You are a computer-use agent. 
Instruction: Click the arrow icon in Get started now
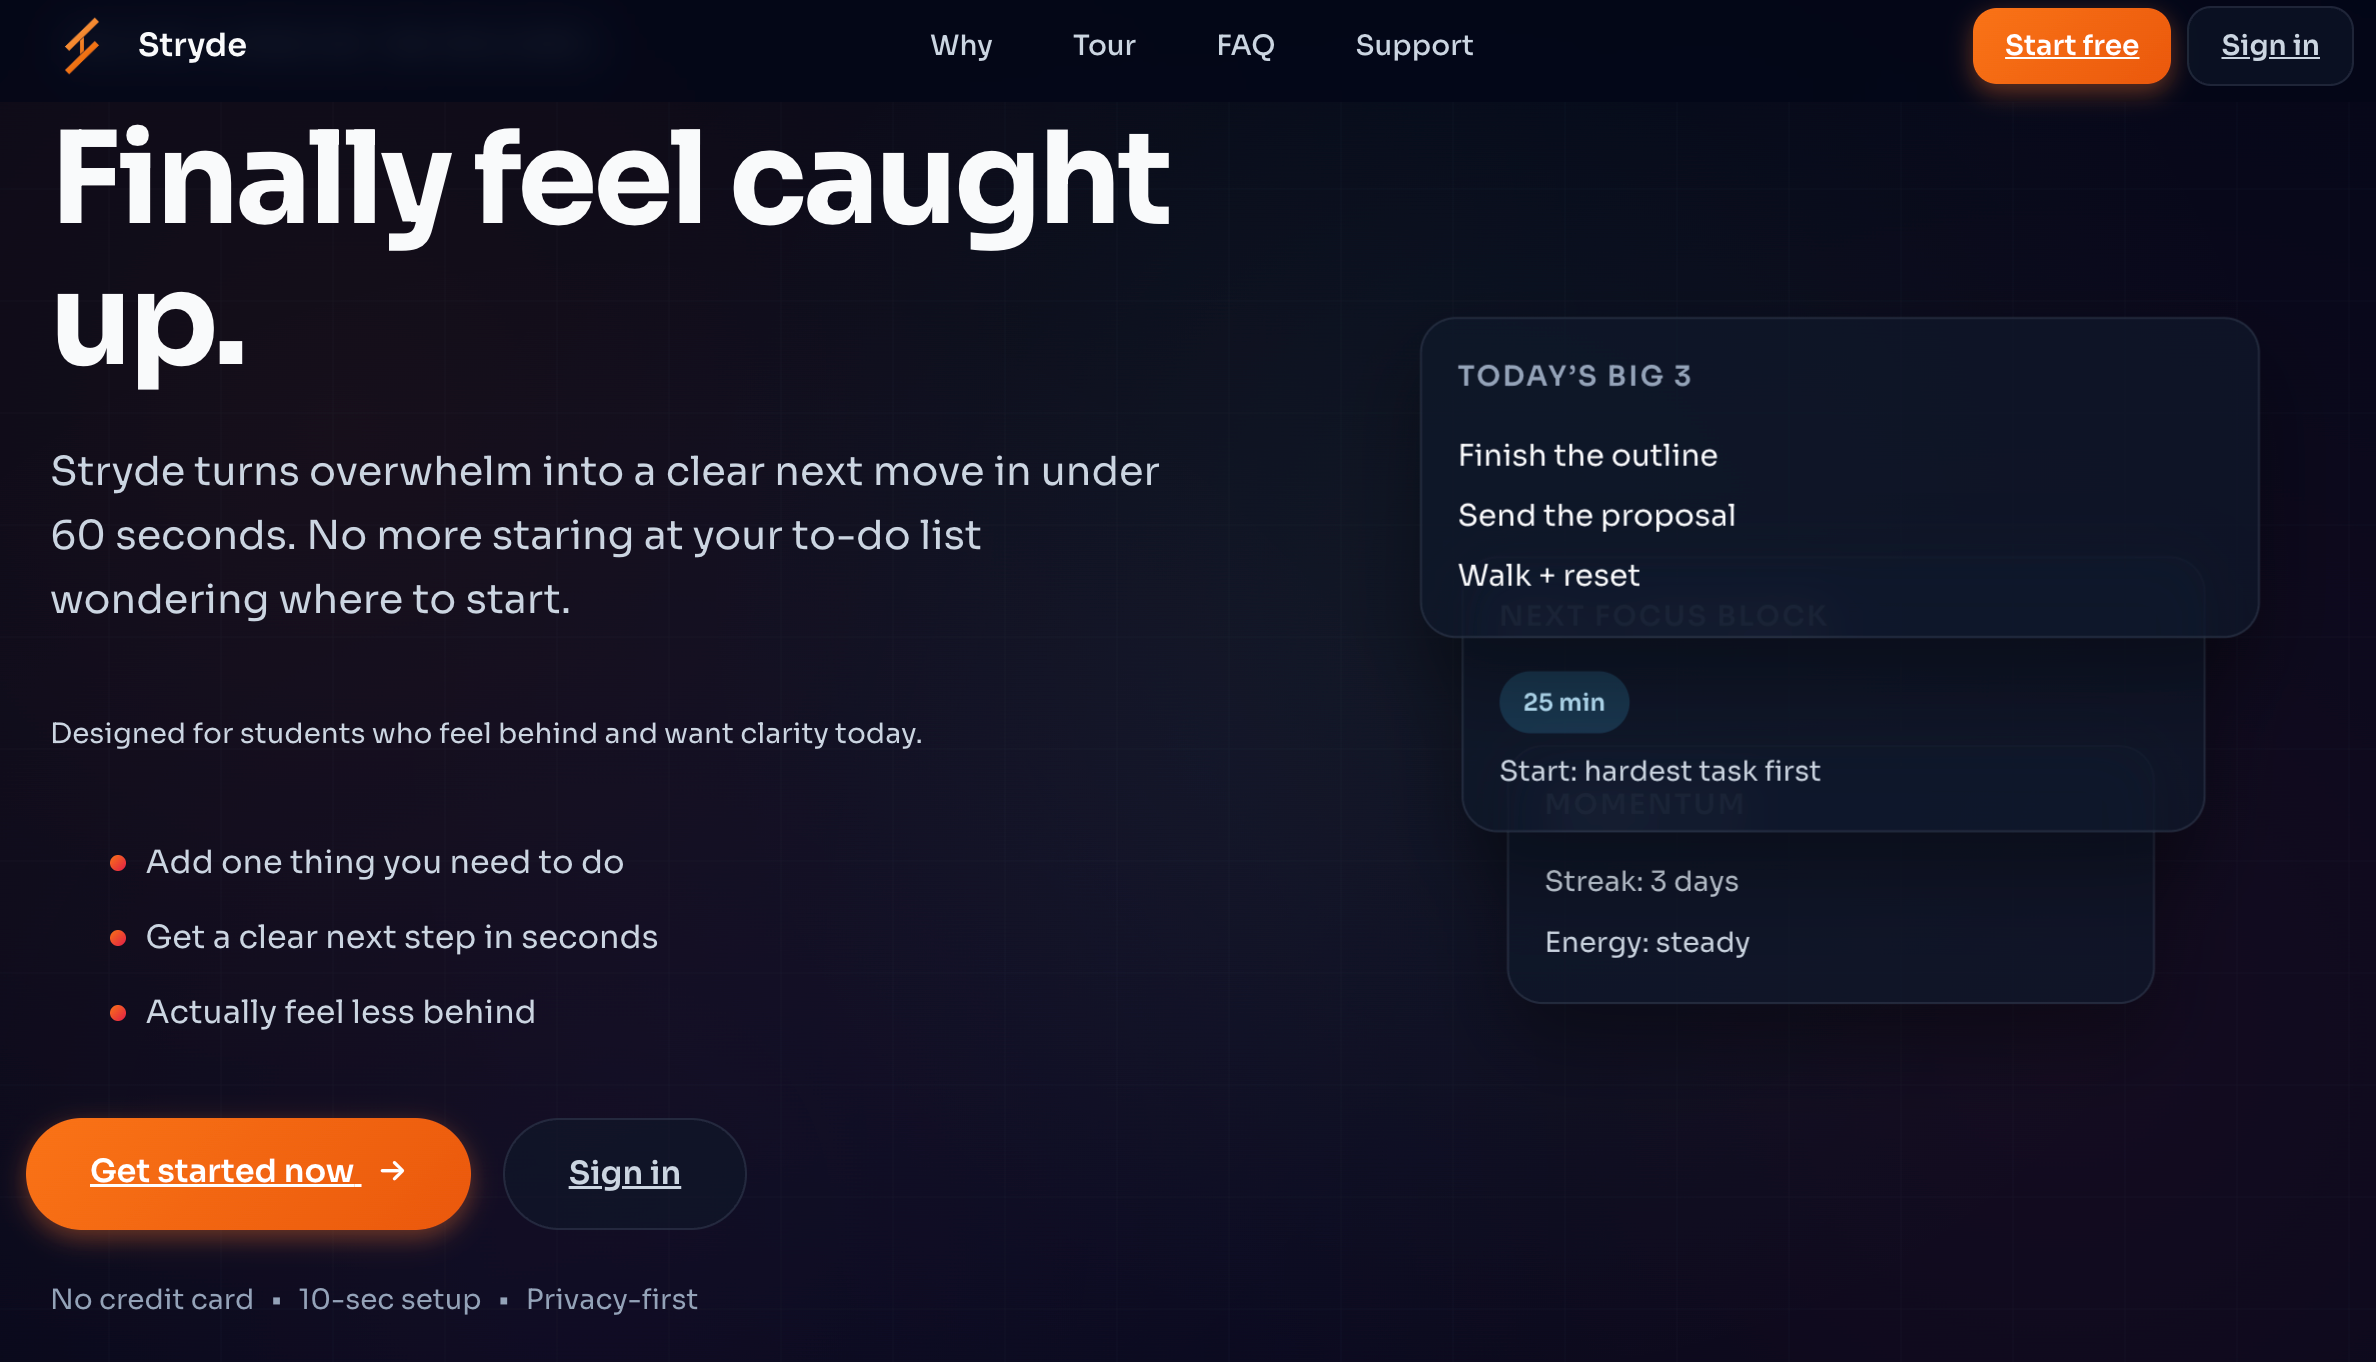pyautogui.click(x=393, y=1171)
